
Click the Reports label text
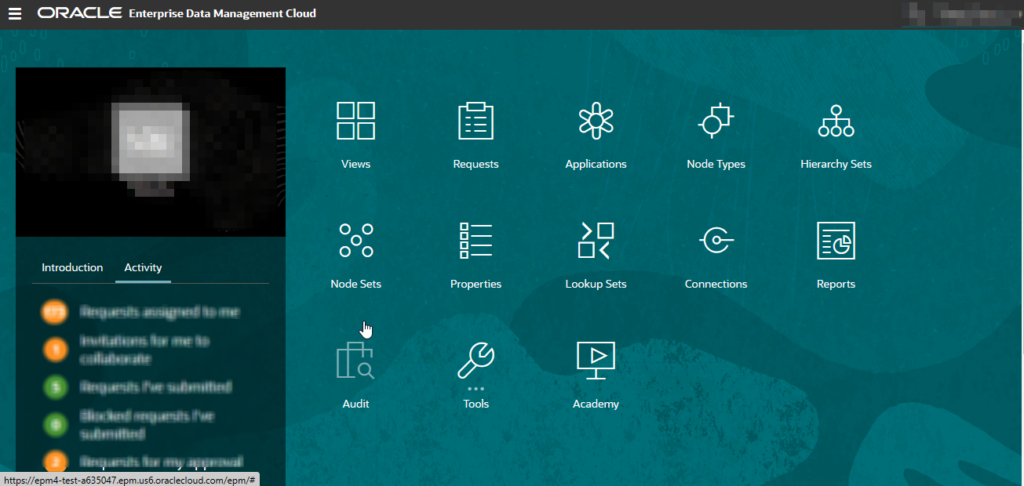coord(836,284)
